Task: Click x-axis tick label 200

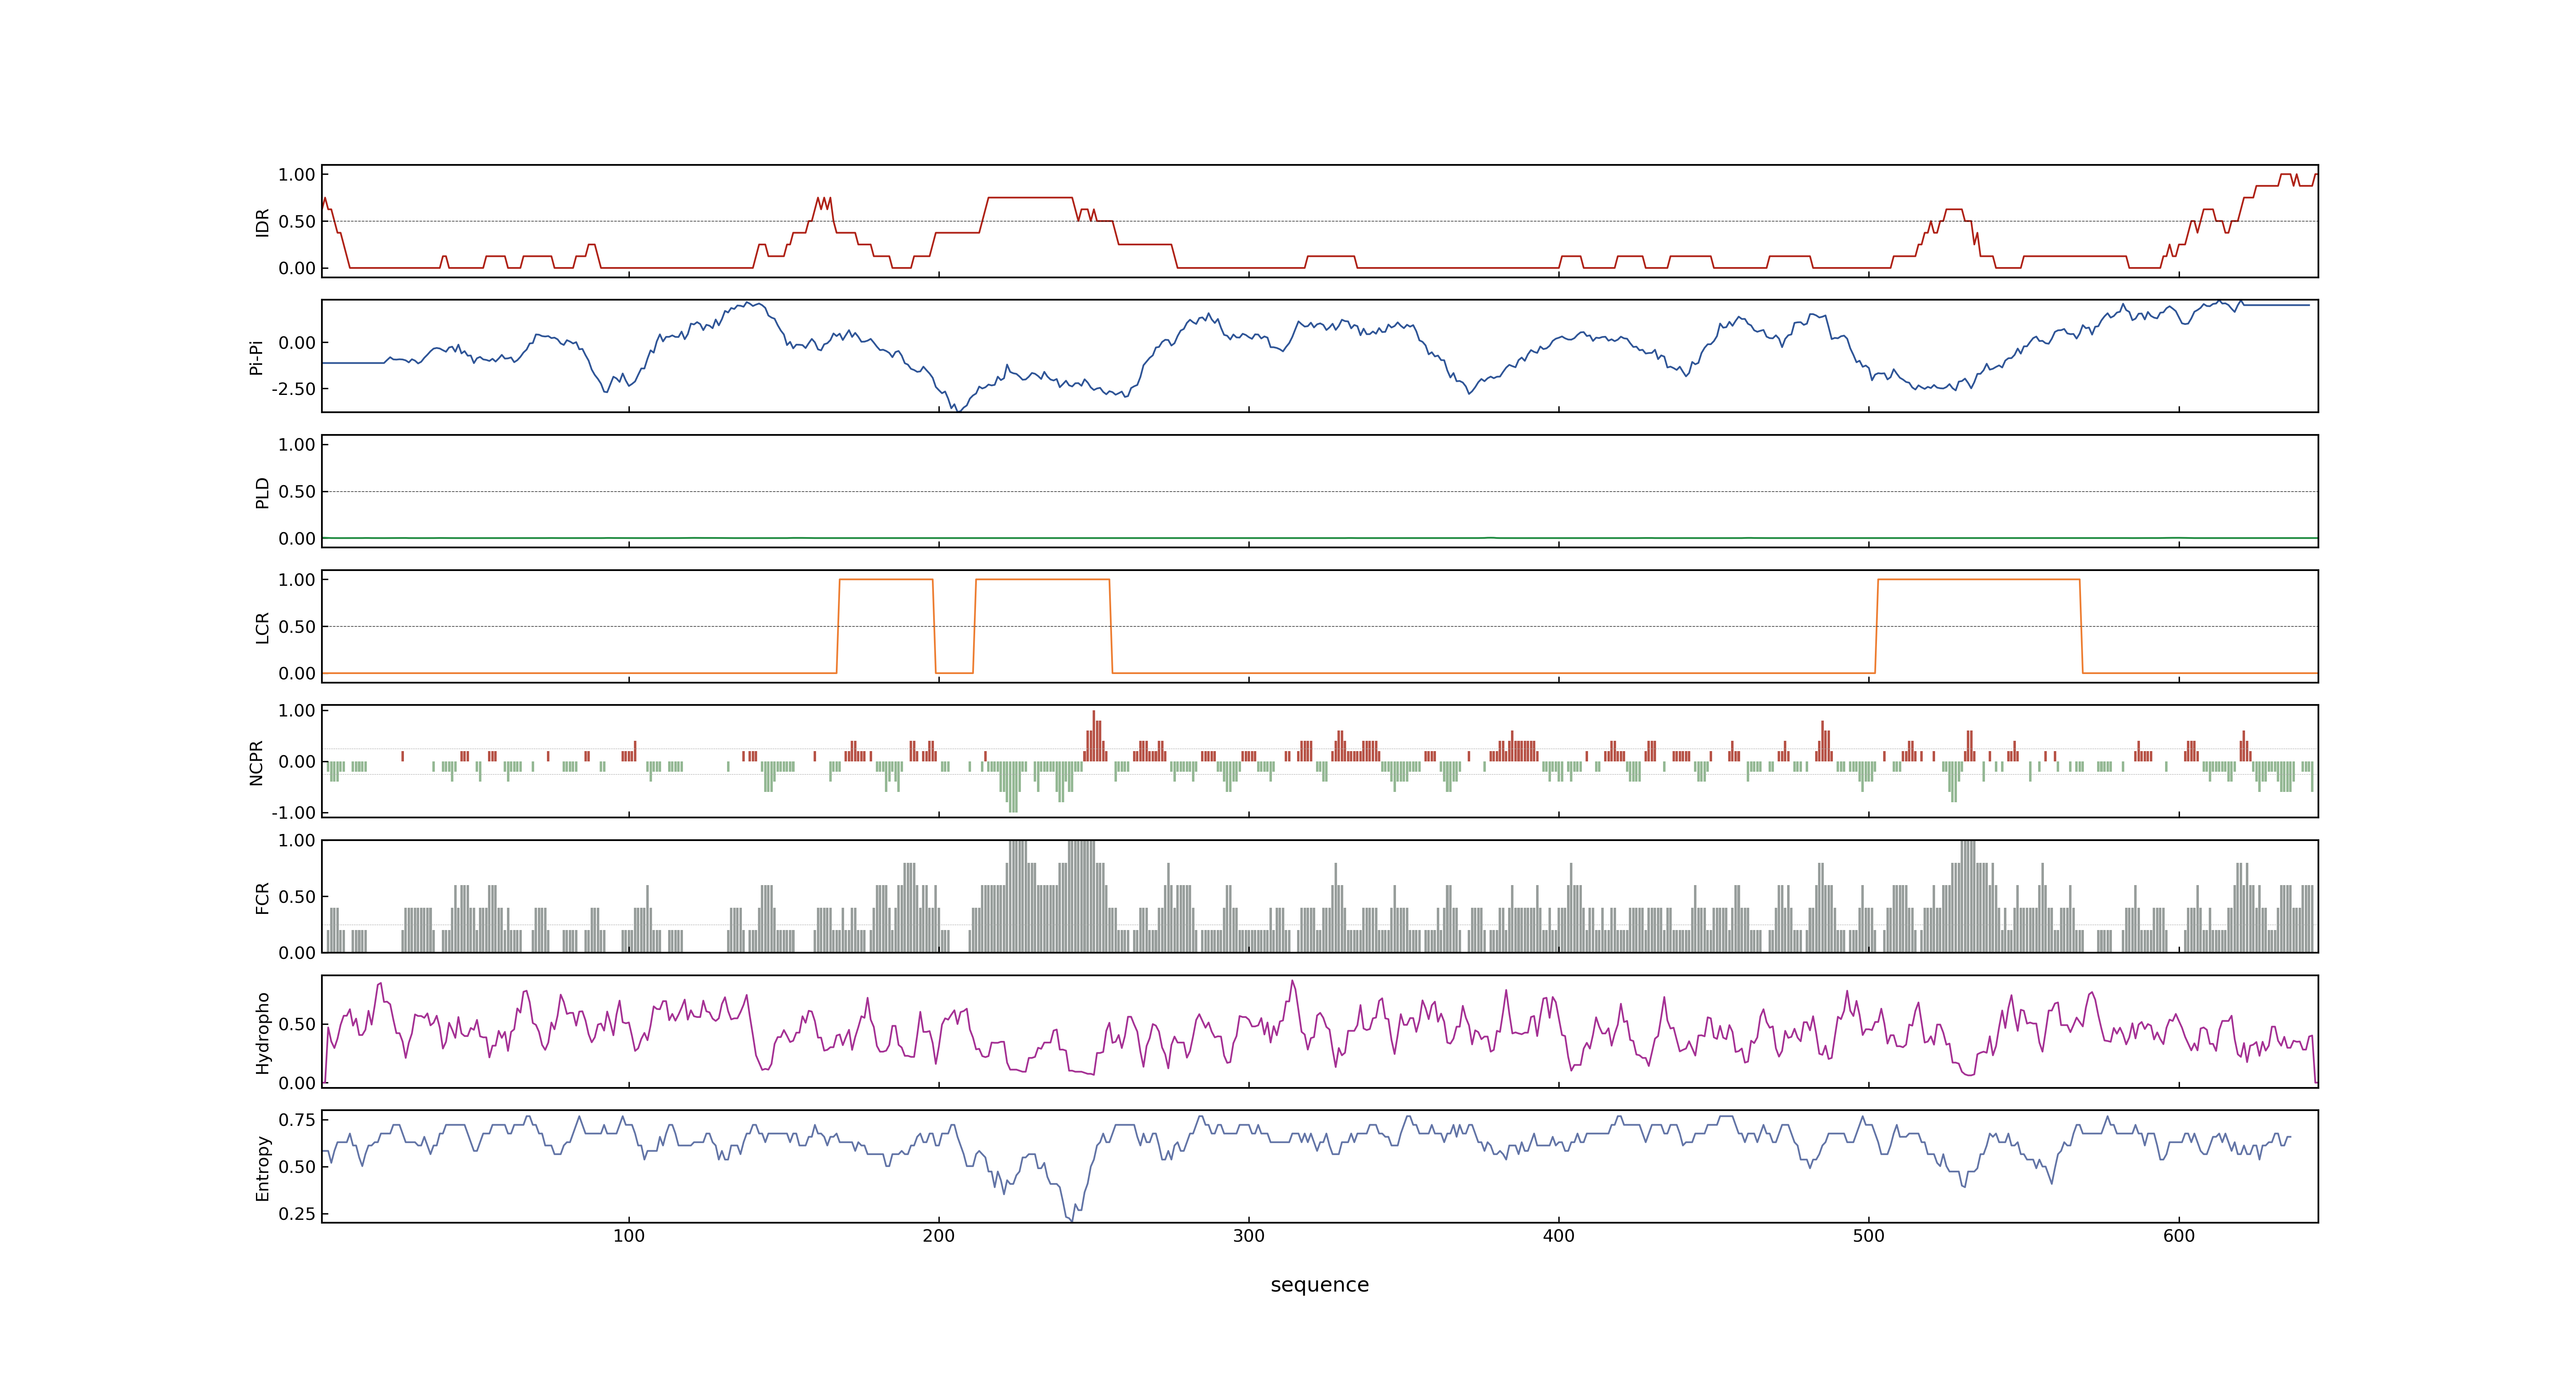Action: tap(939, 1236)
